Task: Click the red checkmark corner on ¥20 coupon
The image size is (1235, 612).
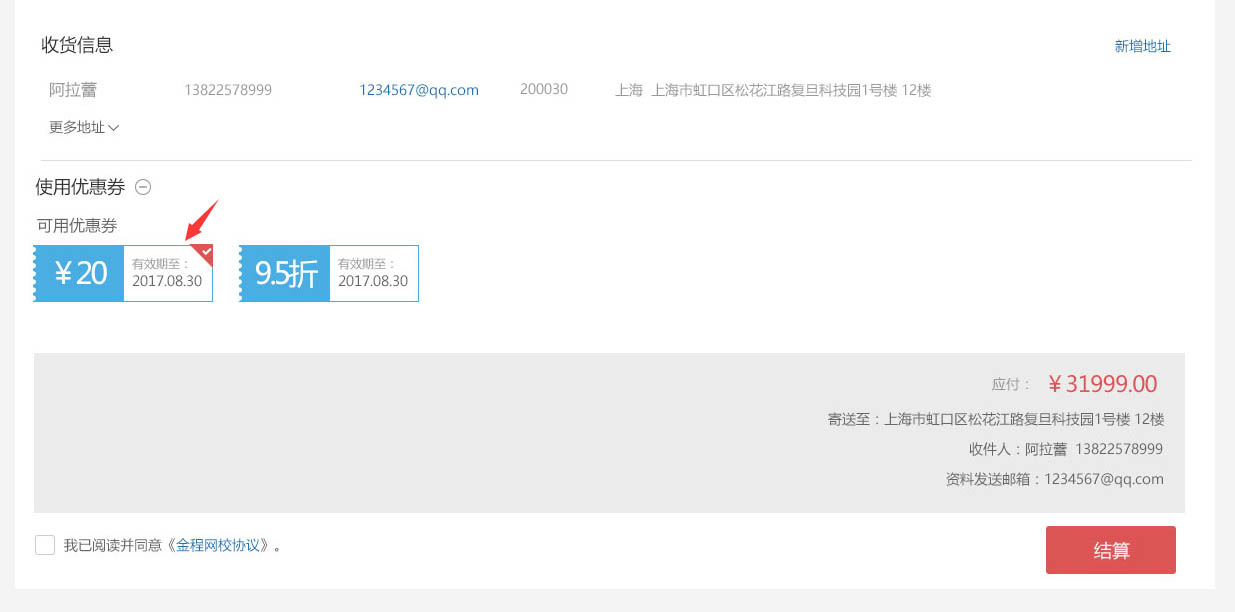Action: (204, 254)
